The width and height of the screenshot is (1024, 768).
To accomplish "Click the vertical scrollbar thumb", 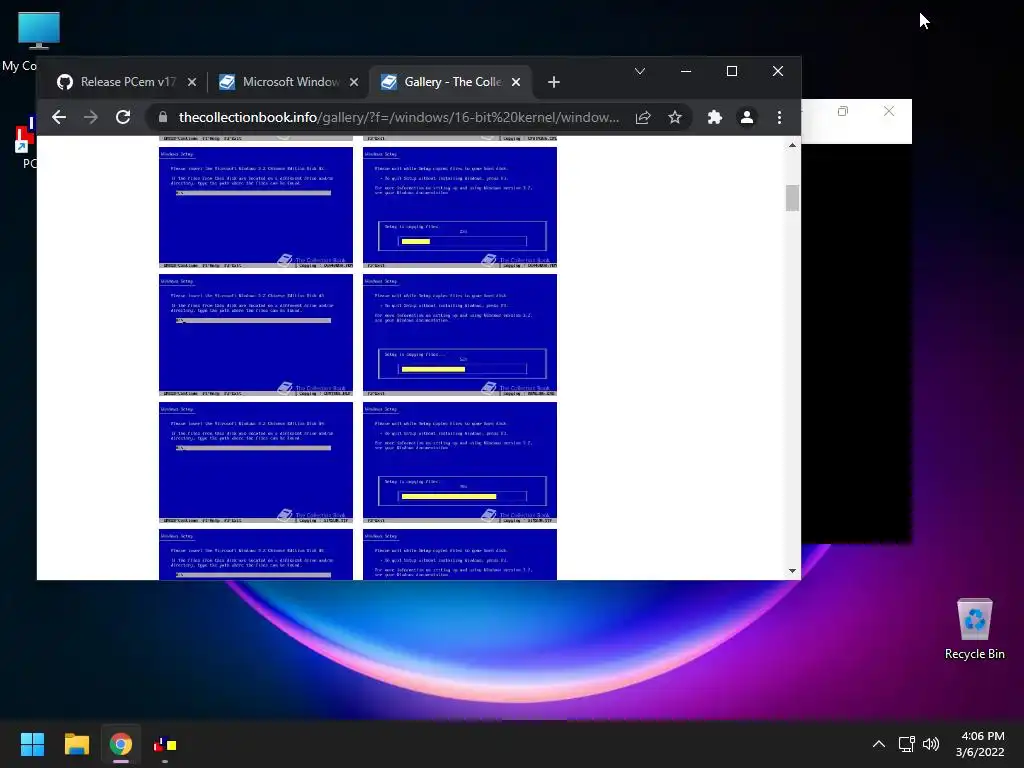I will pyautogui.click(x=792, y=198).
